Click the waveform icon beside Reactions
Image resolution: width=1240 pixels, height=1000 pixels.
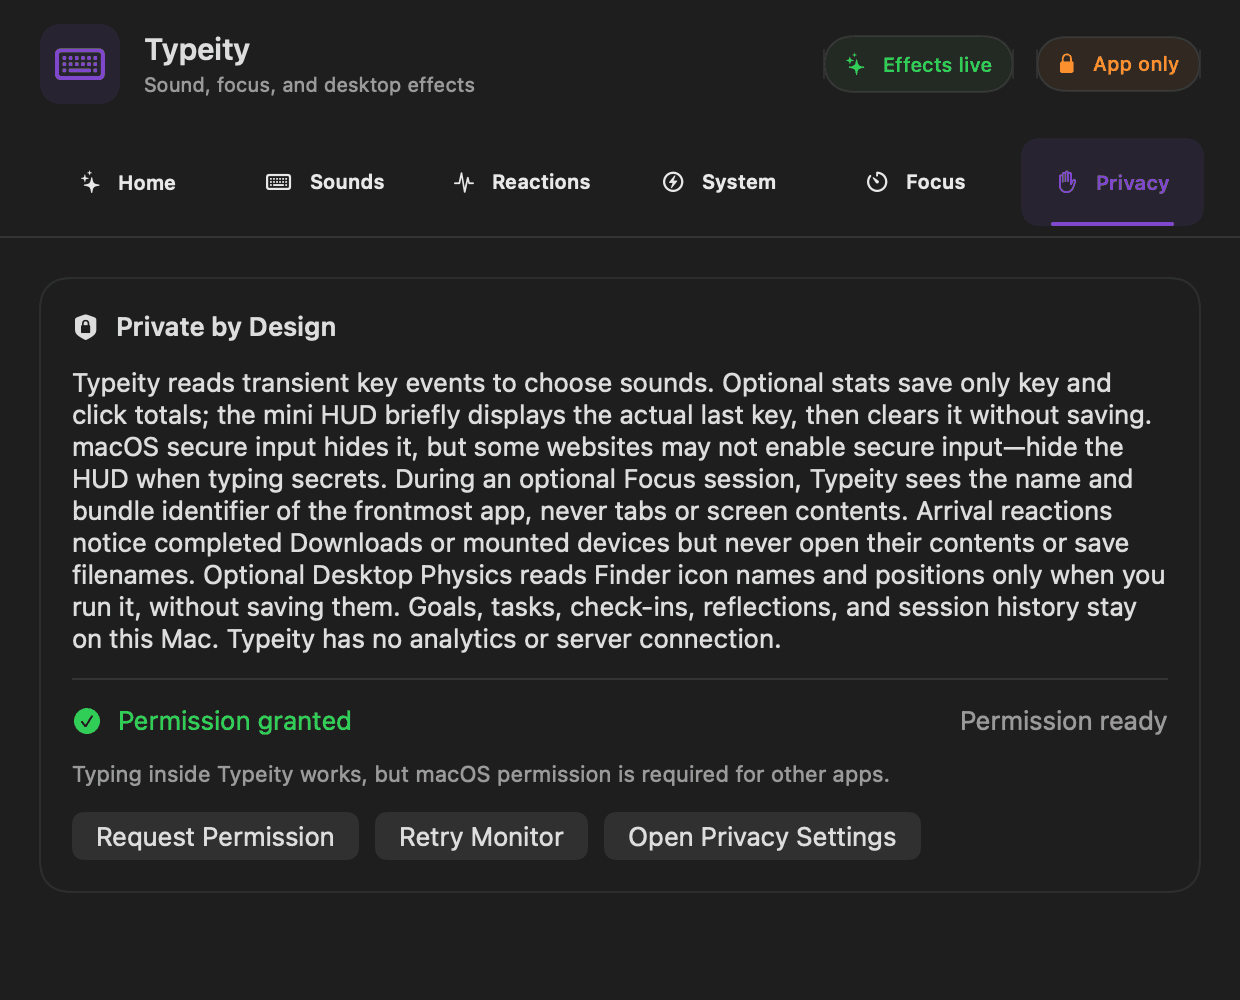pos(464,182)
